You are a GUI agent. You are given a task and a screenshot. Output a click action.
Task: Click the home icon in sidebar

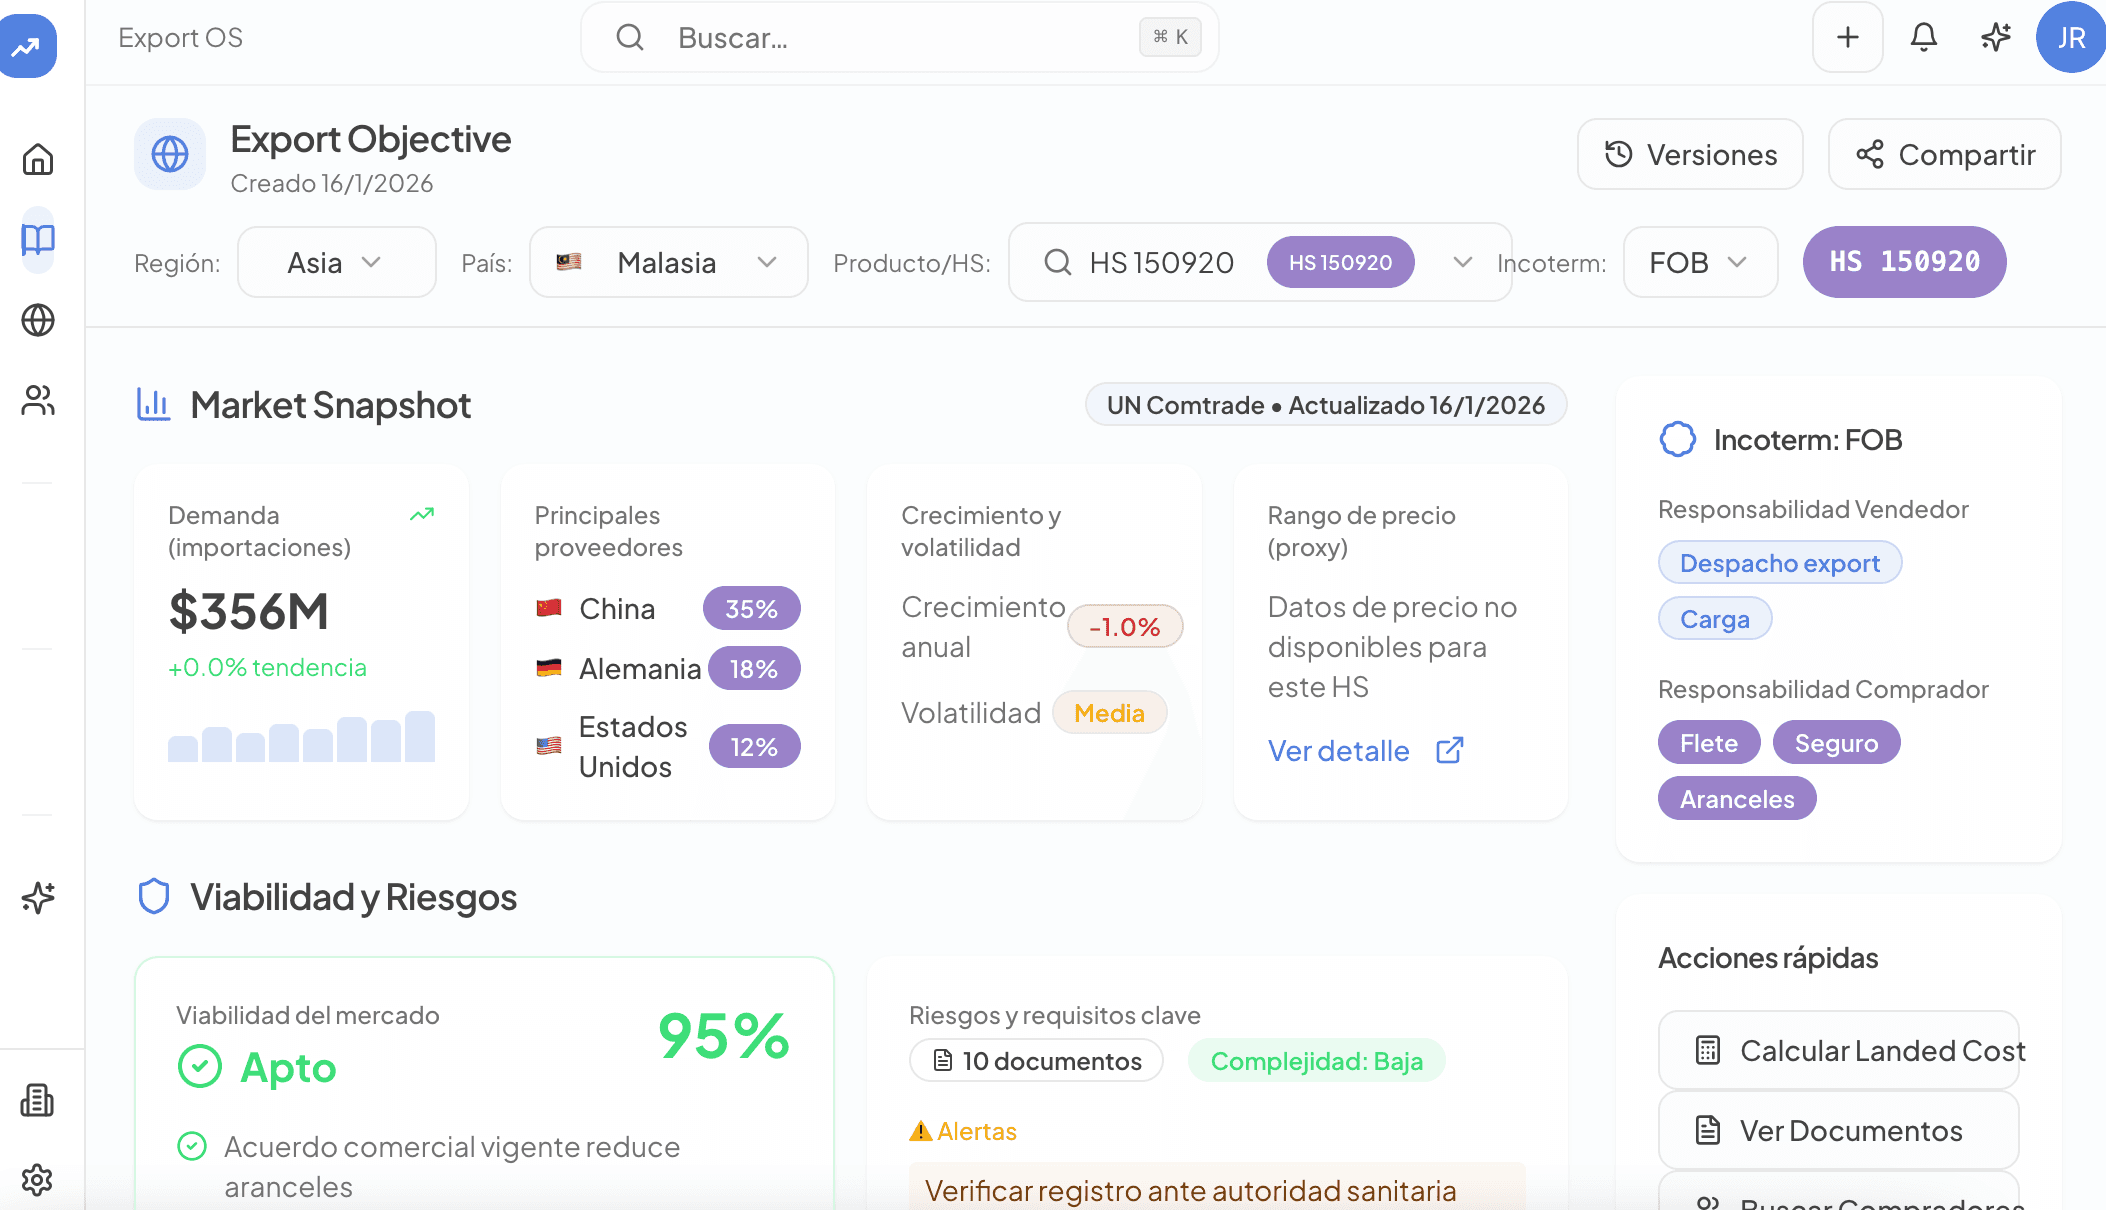click(x=38, y=159)
